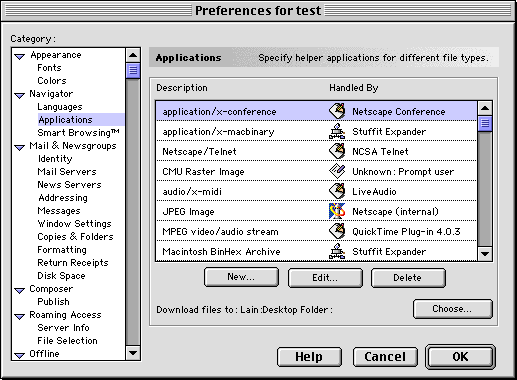The width and height of the screenshot is (517, 380).
Task: Open Window Settings preferences
Action: click(x=74, y=224)
